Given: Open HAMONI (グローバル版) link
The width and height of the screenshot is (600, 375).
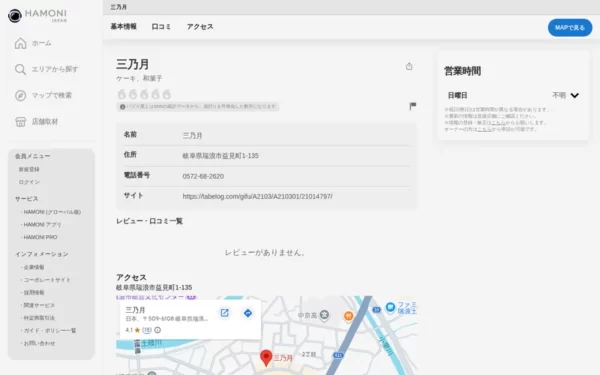Looking at the screenshot, I should [x=52, y=212].
